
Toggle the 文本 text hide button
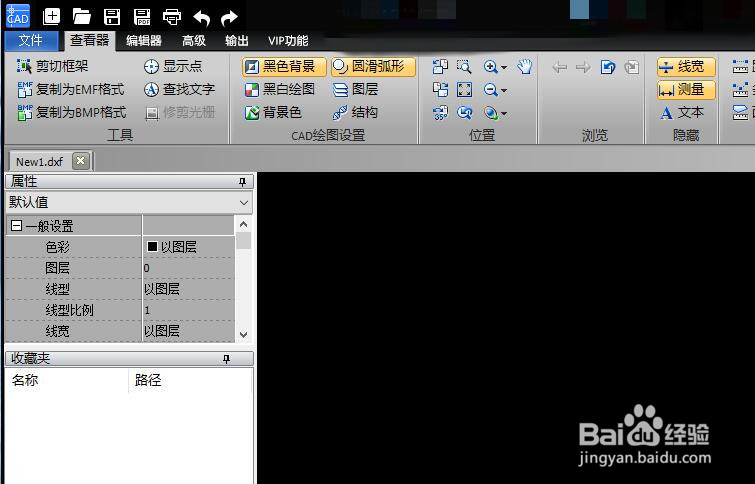[682, 113]
